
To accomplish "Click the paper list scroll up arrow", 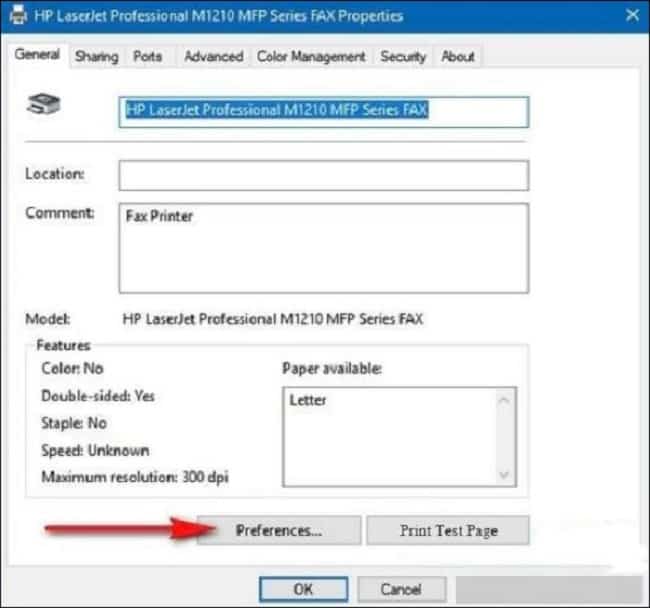I will click(x=504, y=400).
